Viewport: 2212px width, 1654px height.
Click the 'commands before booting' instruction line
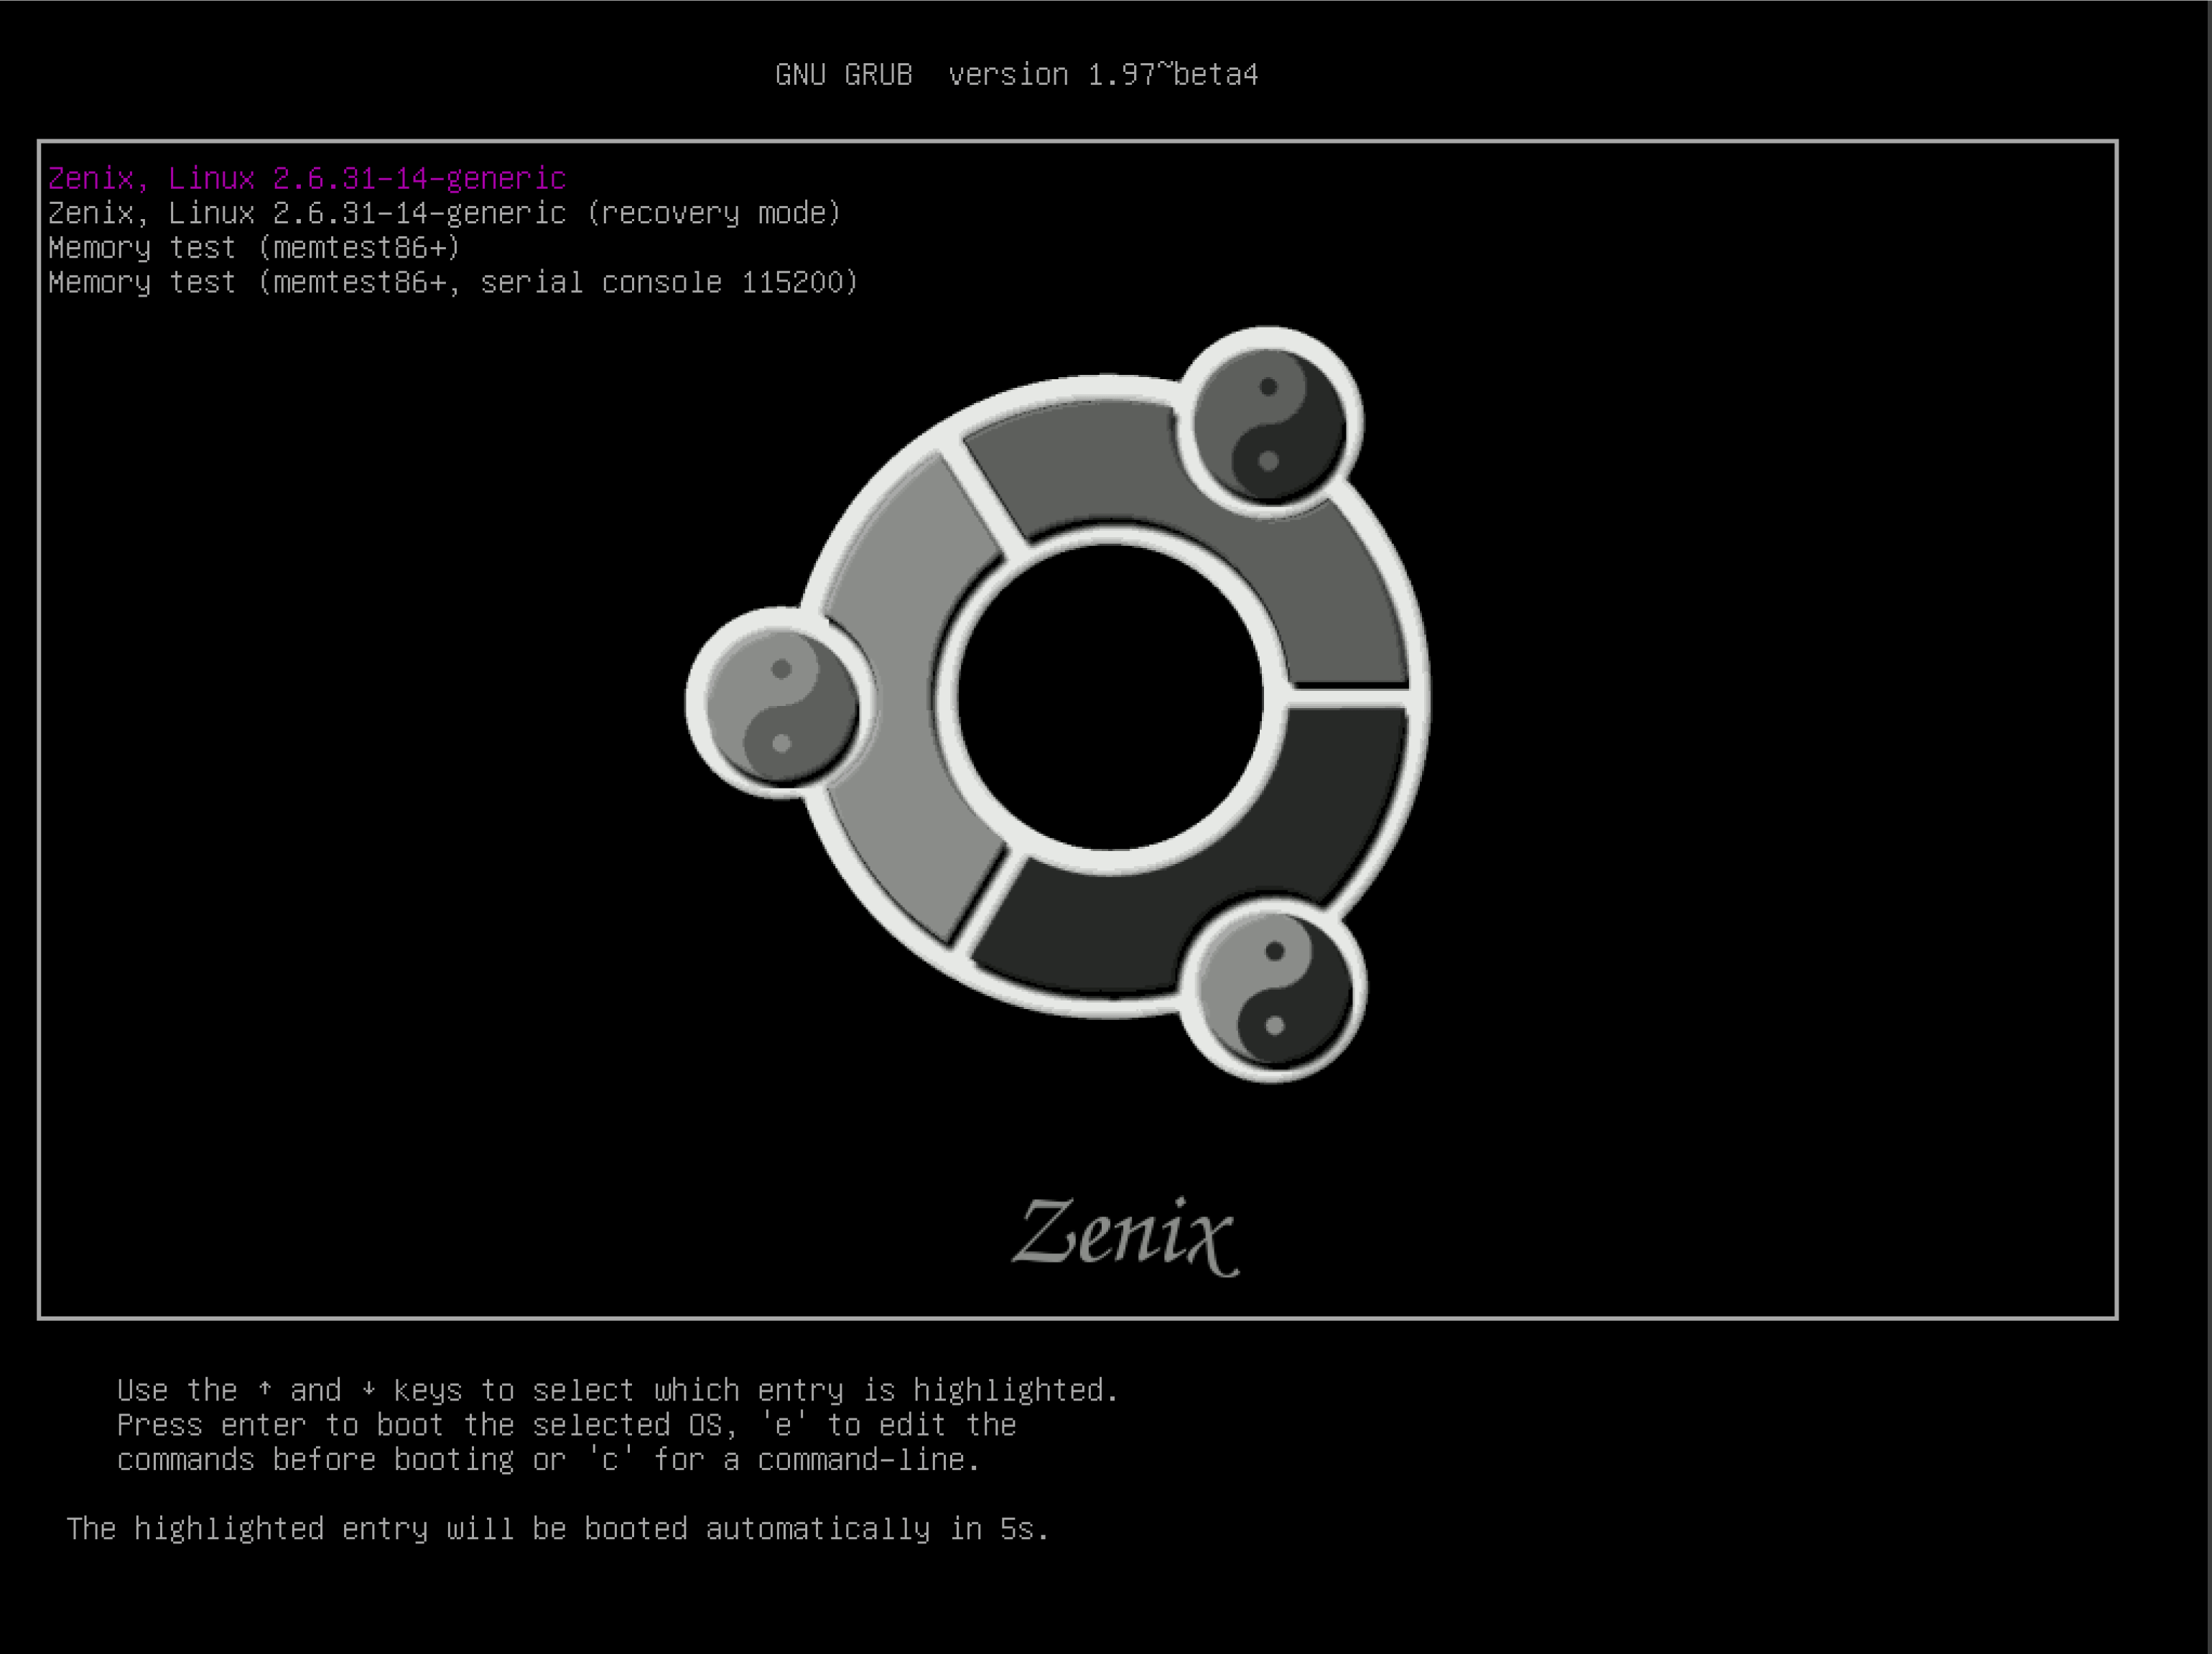[548, 1460]
